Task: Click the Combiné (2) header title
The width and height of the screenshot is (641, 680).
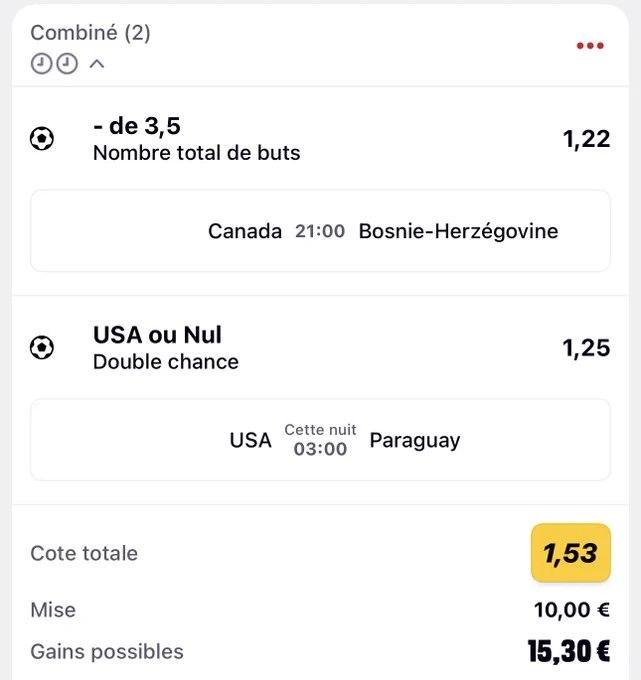Action: [x=90, y=33]
